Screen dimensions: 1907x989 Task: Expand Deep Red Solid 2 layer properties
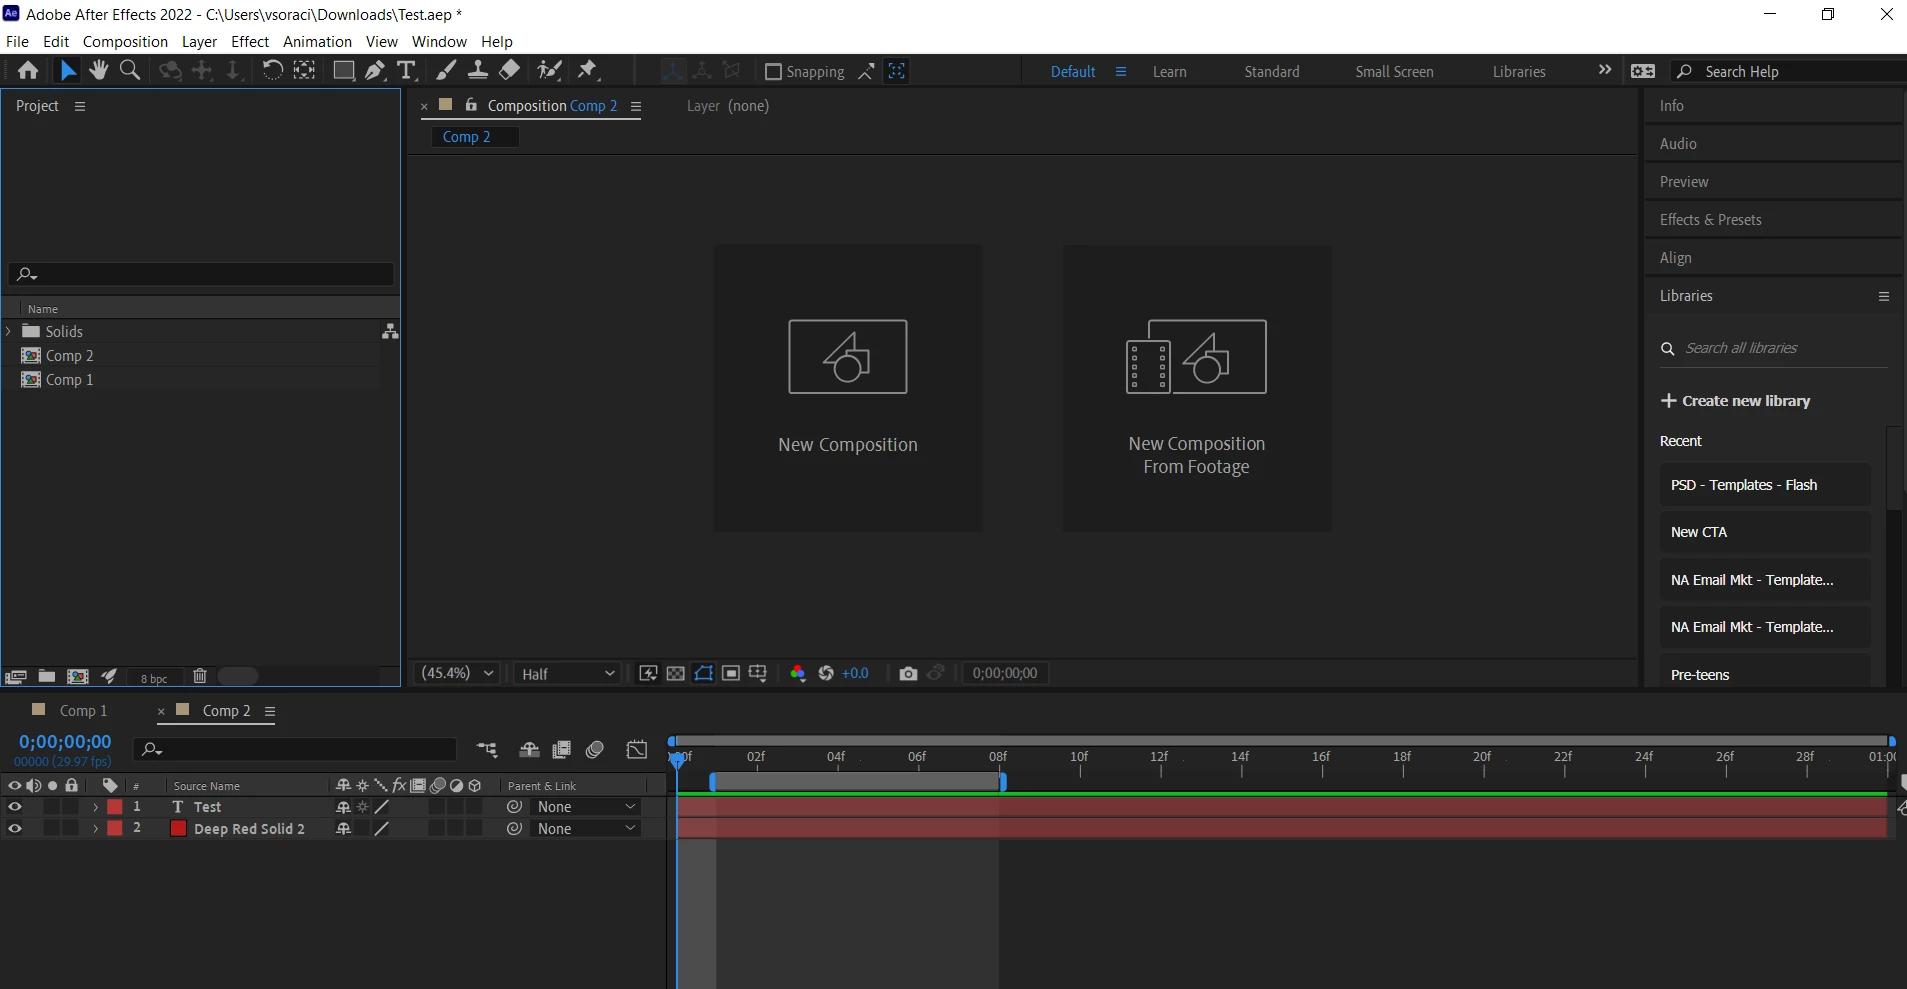pos(95,829)
